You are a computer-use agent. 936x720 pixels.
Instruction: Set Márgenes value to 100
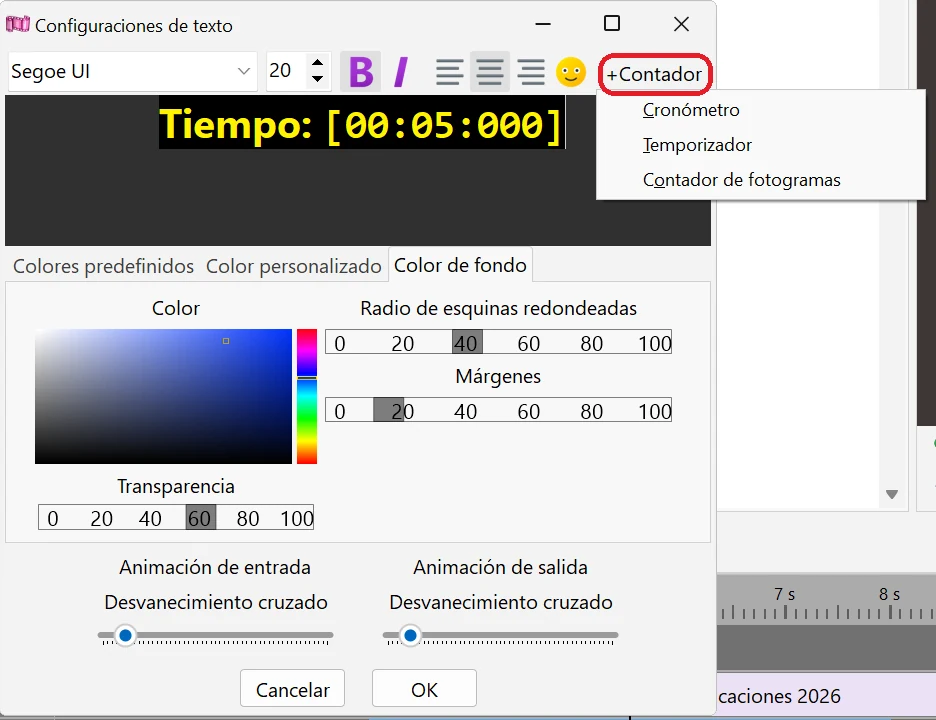pyautogui.click(x=654, y=411)
